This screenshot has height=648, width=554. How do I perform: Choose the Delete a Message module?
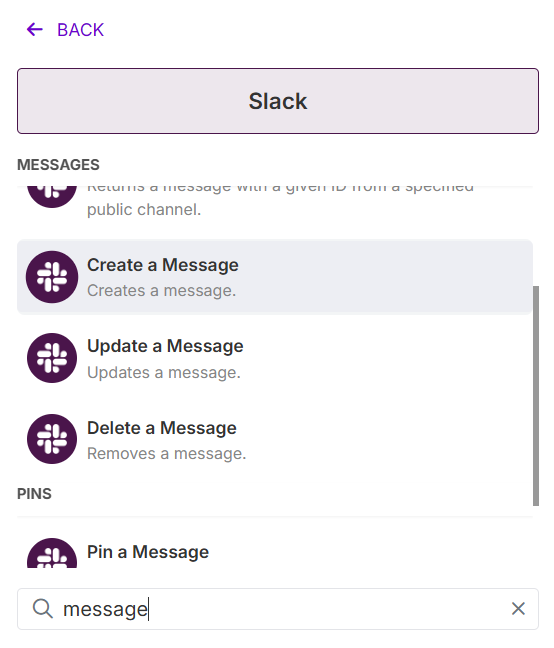click(x=275, y=439)
